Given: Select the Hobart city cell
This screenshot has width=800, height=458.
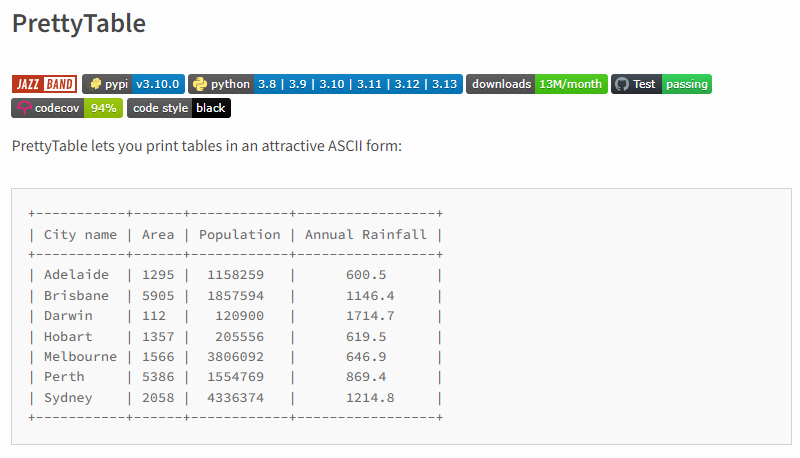Looking at the screenshot, I should coord(68,337).
